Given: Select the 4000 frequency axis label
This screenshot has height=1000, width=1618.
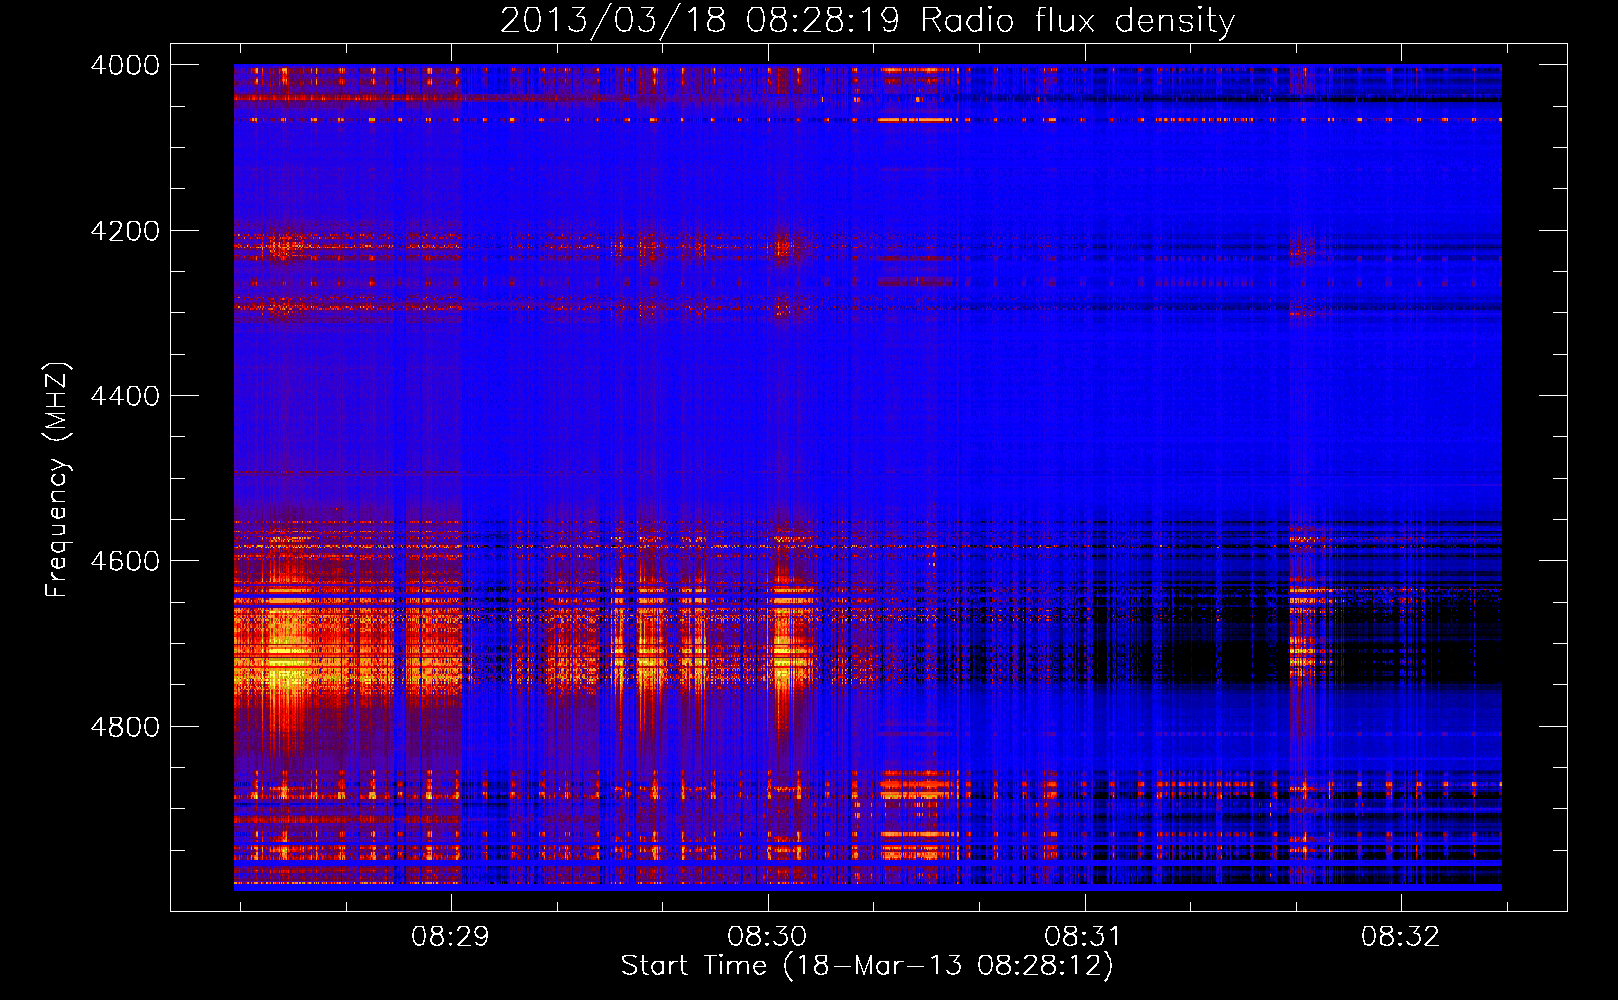Looking at the screenshot, I should (125, 65).
